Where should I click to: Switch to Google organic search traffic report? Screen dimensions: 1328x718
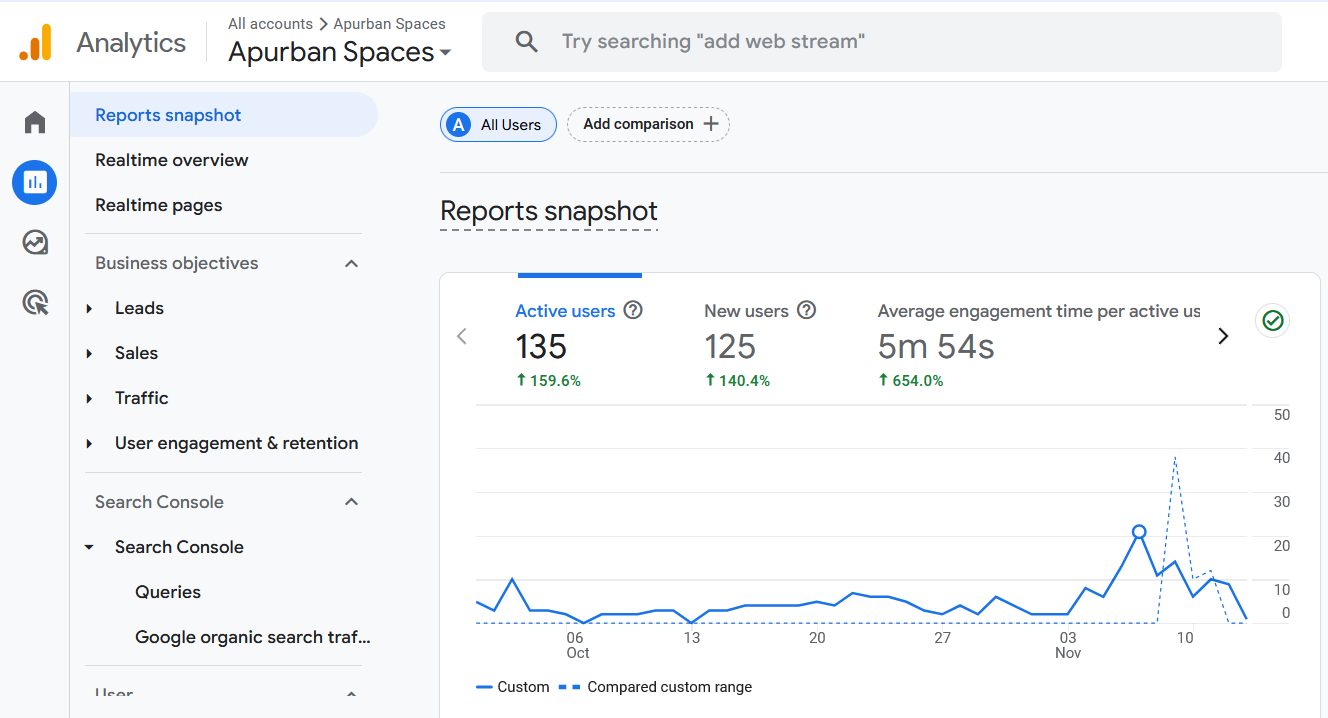coord(251,637)
